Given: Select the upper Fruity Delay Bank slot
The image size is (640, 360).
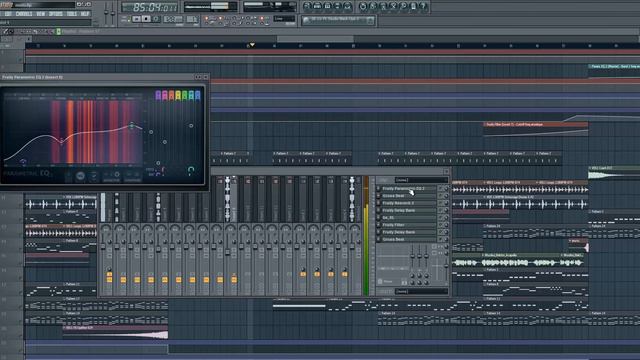Looking at the screenshot, I should pyautogui.click(x=409, y=210).
